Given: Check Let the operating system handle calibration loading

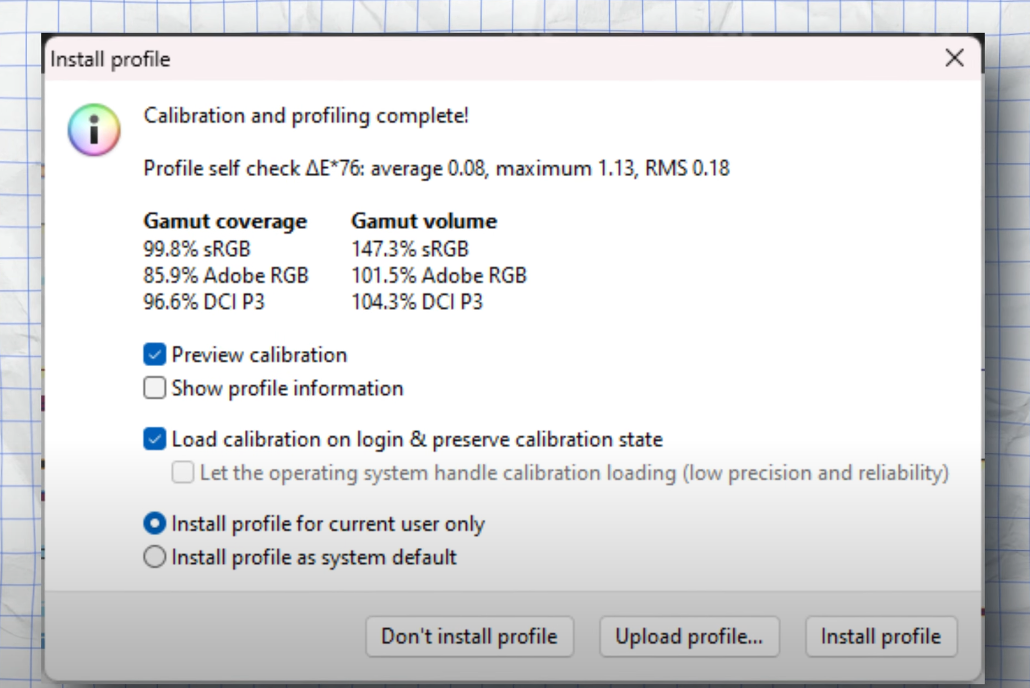Looking at the screenshot, I should [183, 472].
